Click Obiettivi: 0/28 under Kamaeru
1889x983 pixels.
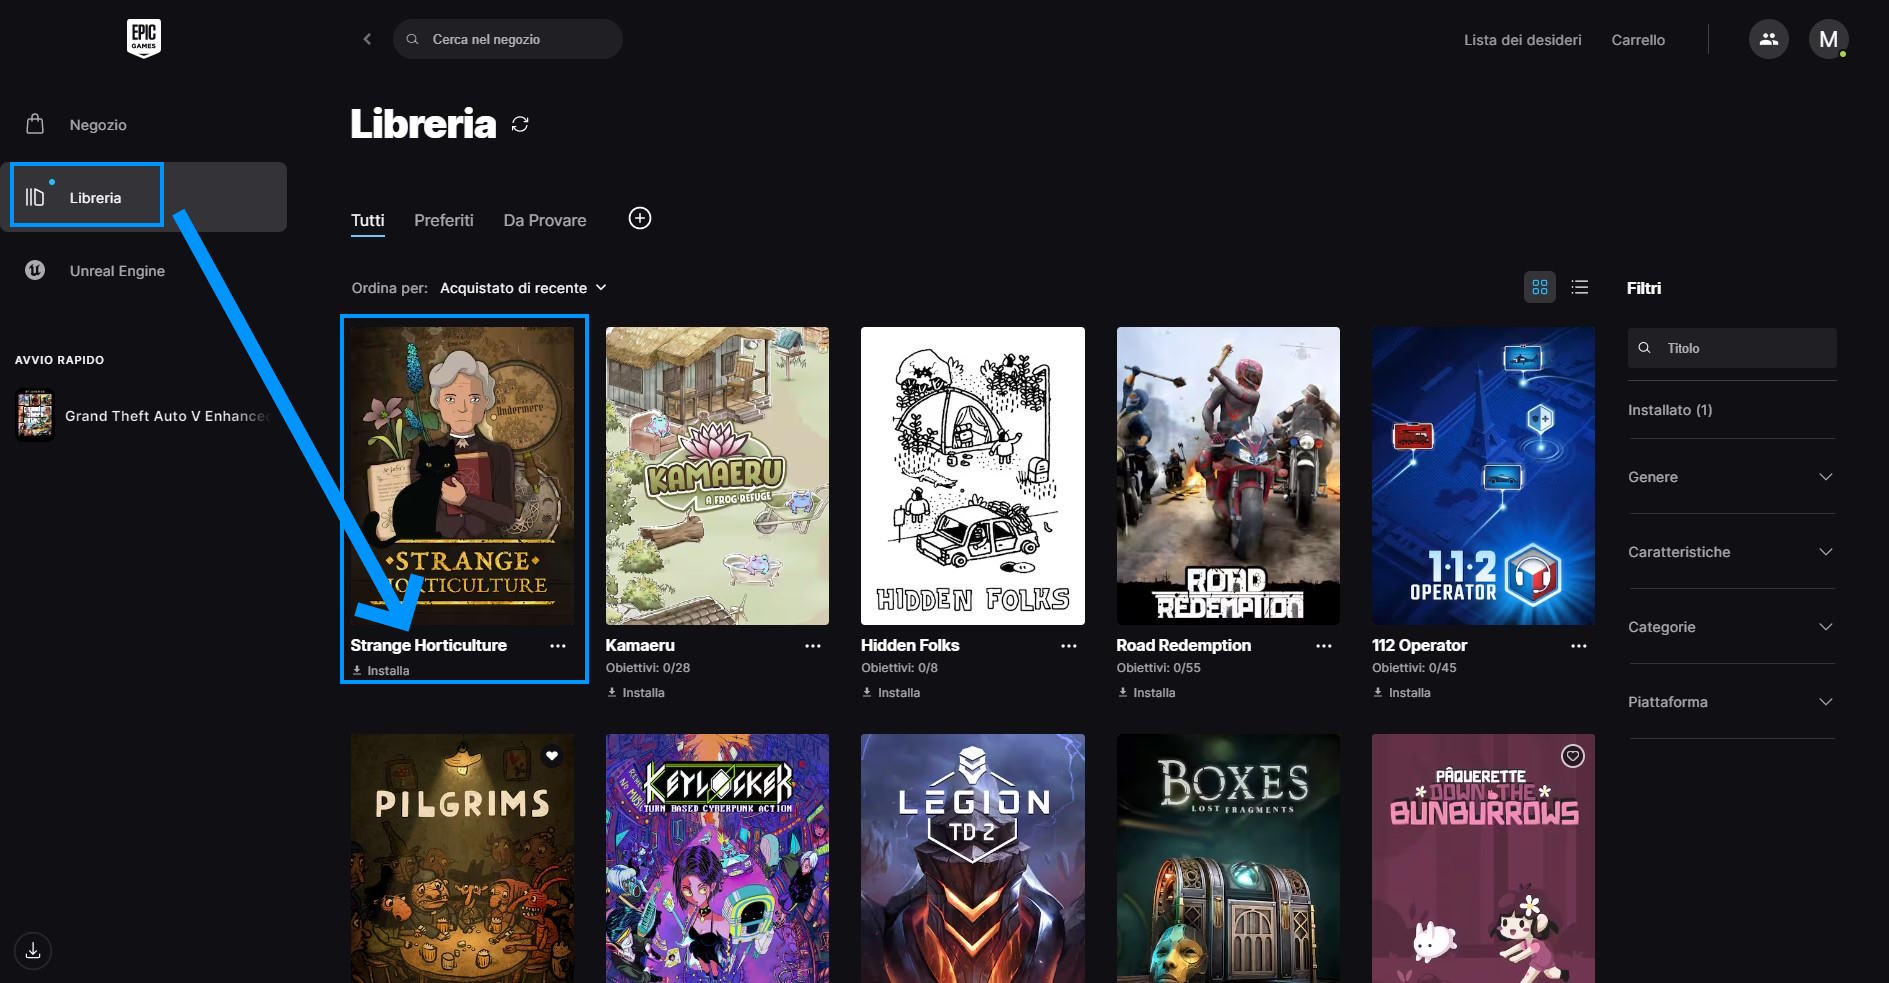pyautogui.click(x=648, y=668)
